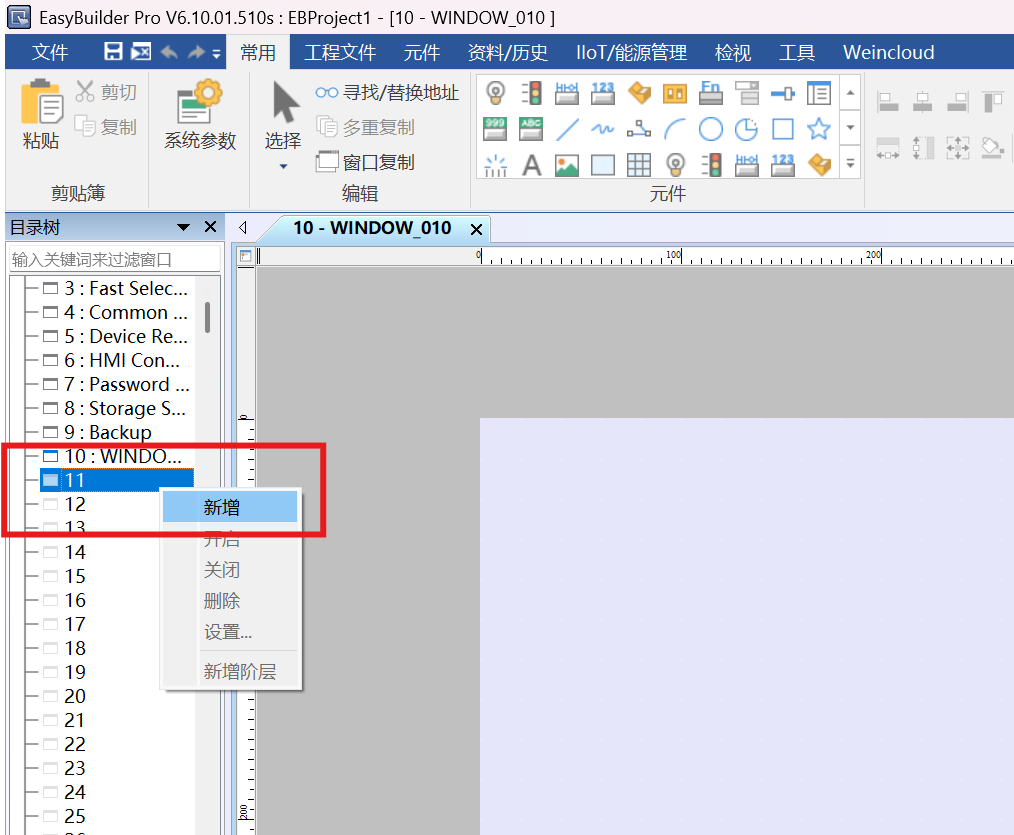Screen dimensions: 1014x835
Task: Click 窗口复制 window copy
Action: click(365, 162)
